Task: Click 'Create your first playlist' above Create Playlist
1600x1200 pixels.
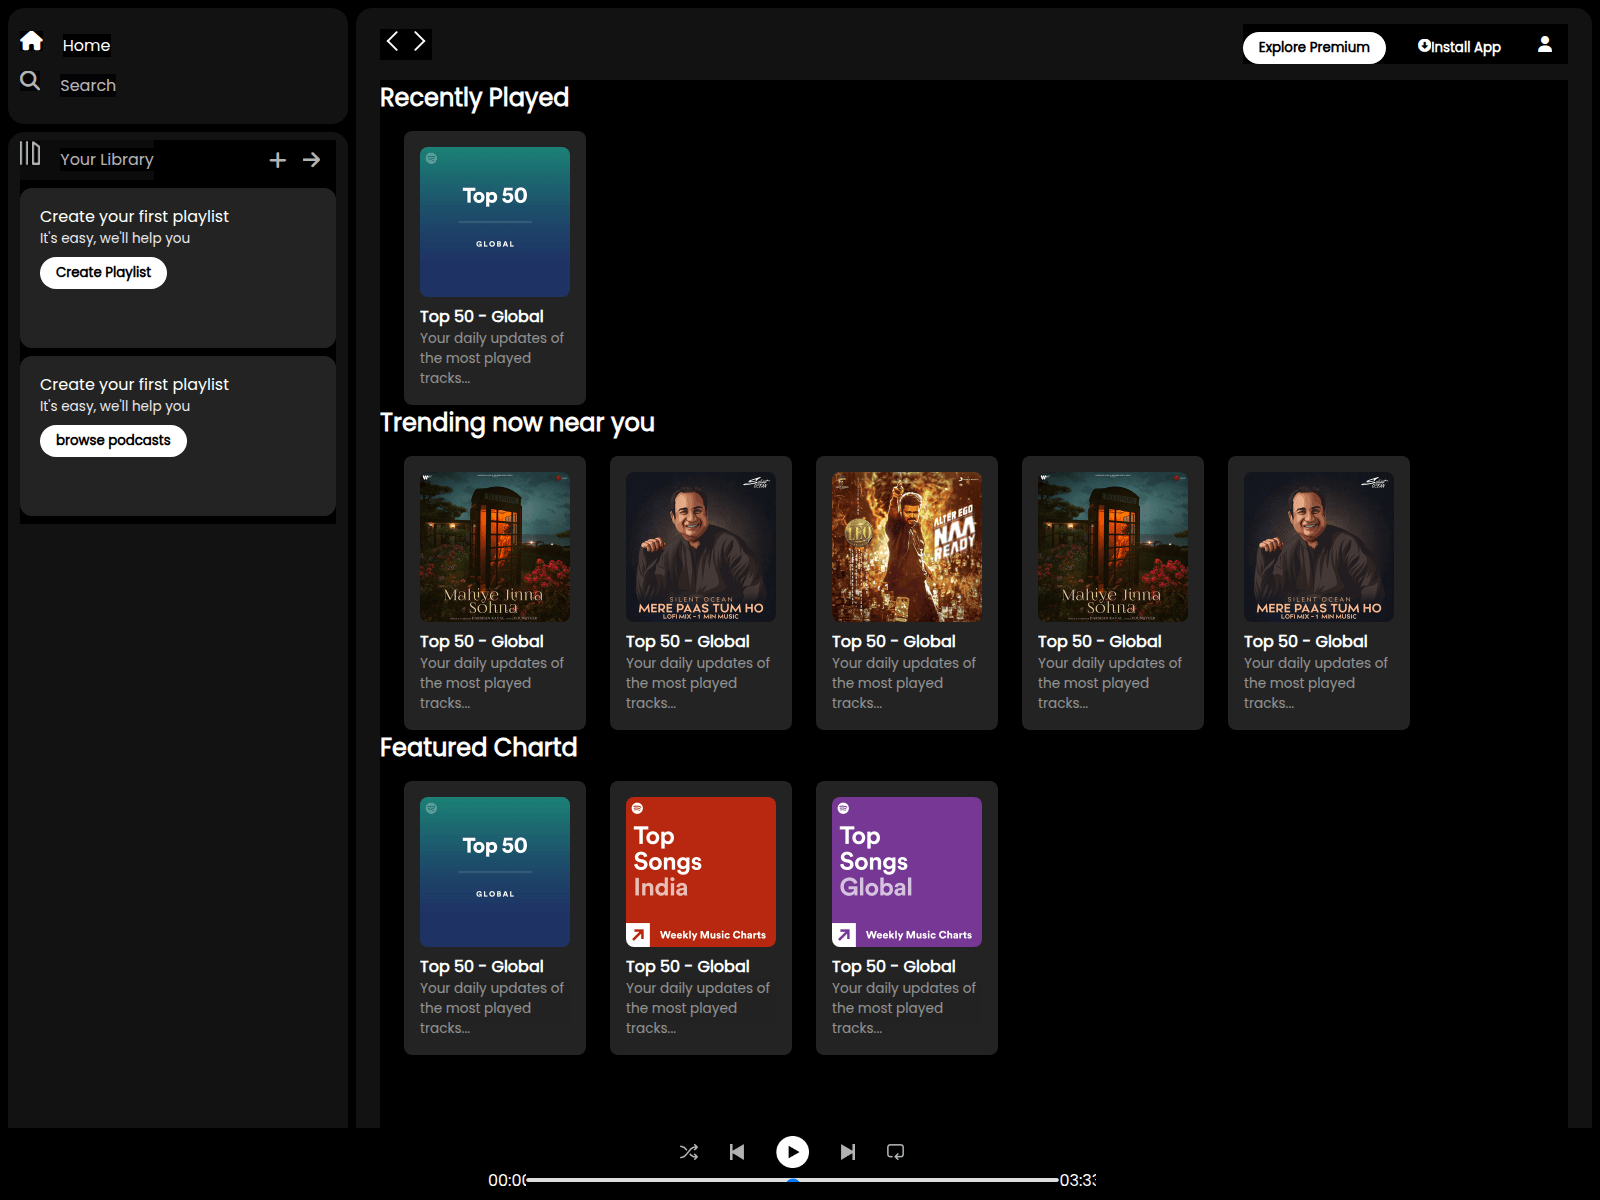Action: (x=134, y=216)
